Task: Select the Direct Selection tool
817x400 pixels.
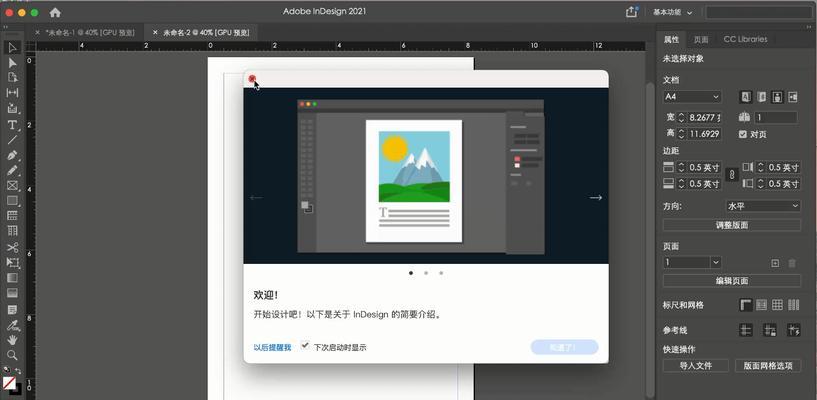Action: (13, 63)
